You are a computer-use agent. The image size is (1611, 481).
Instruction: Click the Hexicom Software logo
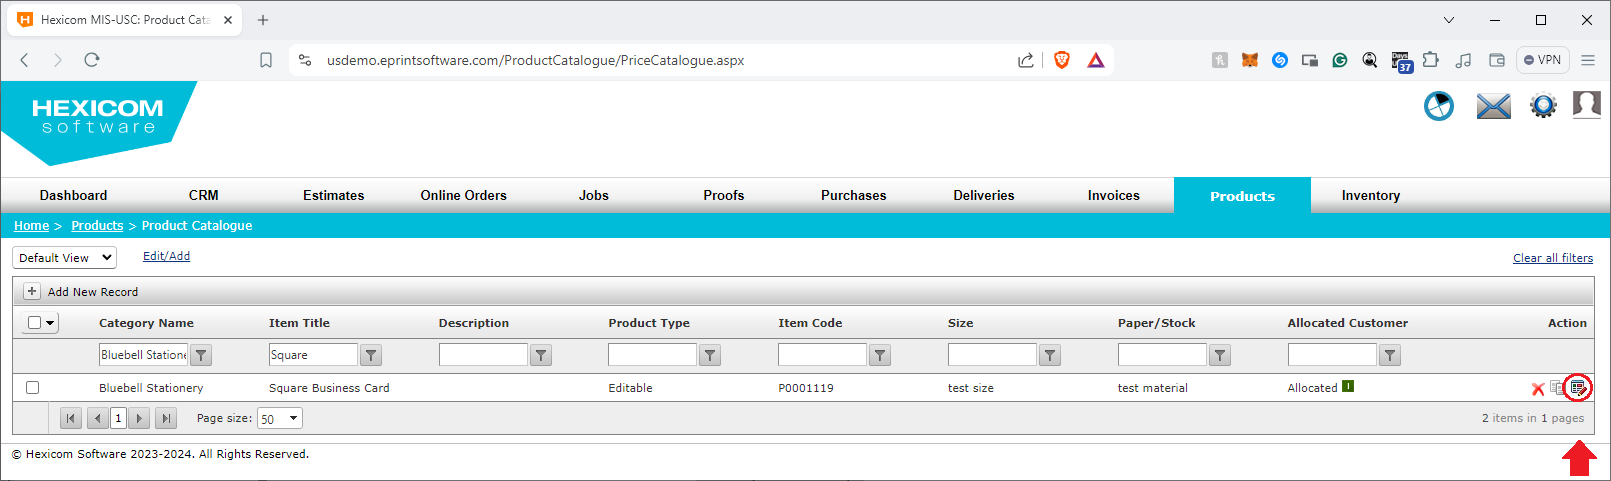click(x=98, y=122)
